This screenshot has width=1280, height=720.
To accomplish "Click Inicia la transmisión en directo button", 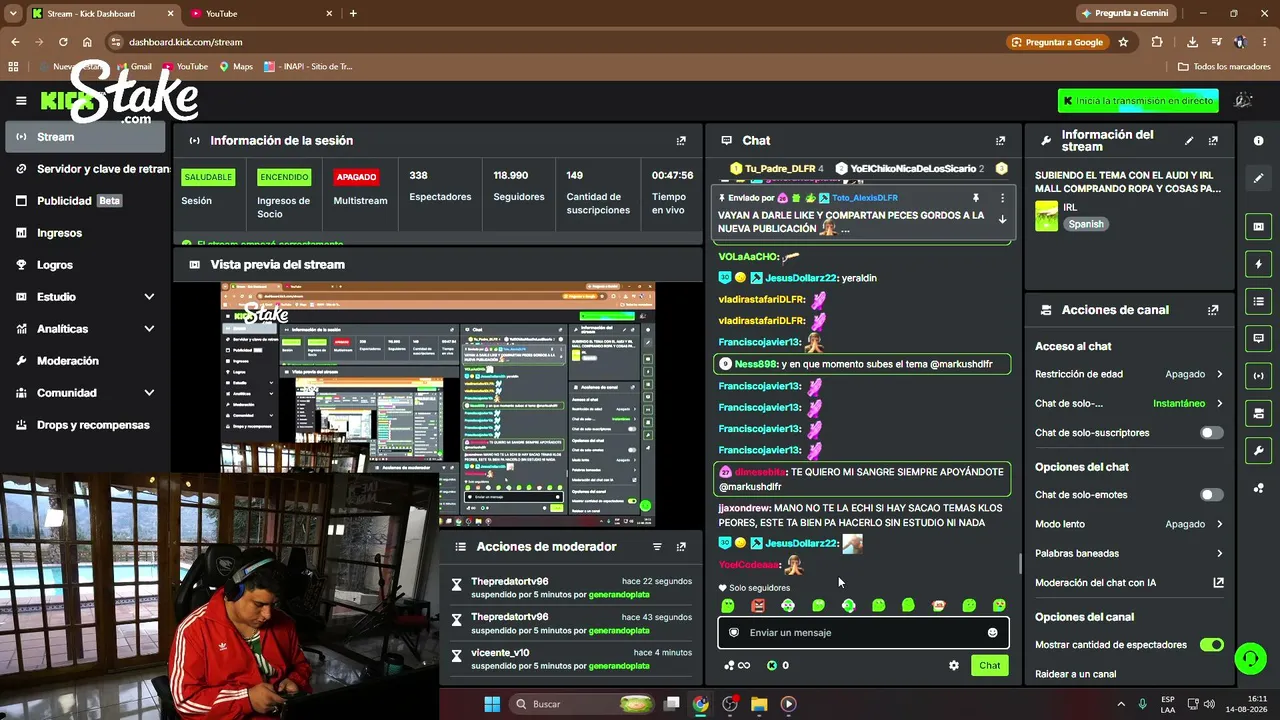I will click(x=1138, y=101).
